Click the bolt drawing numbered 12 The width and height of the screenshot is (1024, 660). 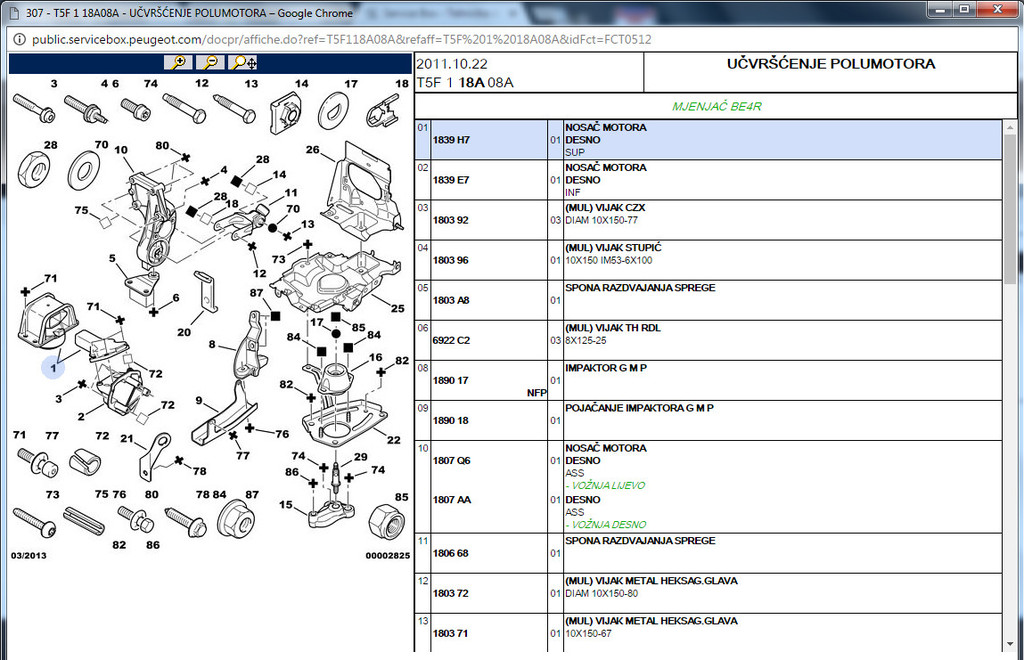point(184,108)
